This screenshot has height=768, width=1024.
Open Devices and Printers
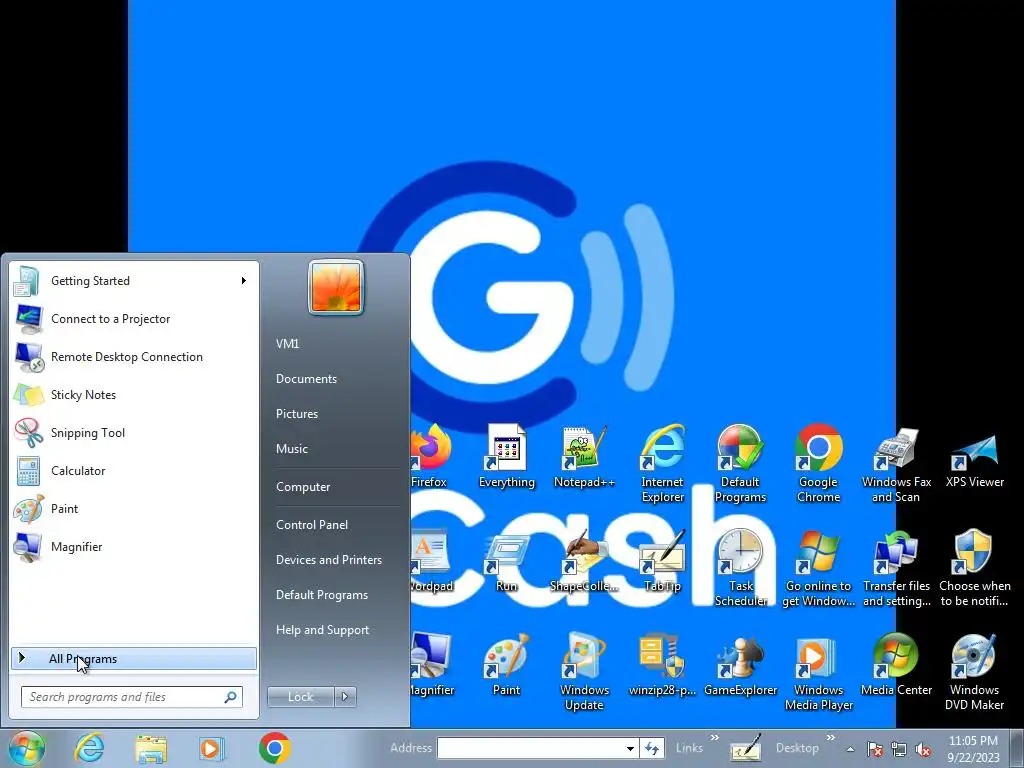tap(329, 560)
